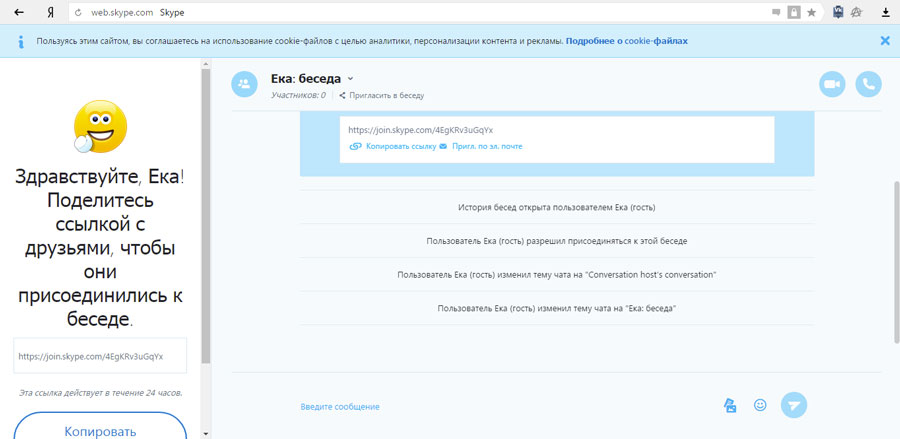
Task: Click into "Введите сообщение" message field
Action: coord(340,407)
